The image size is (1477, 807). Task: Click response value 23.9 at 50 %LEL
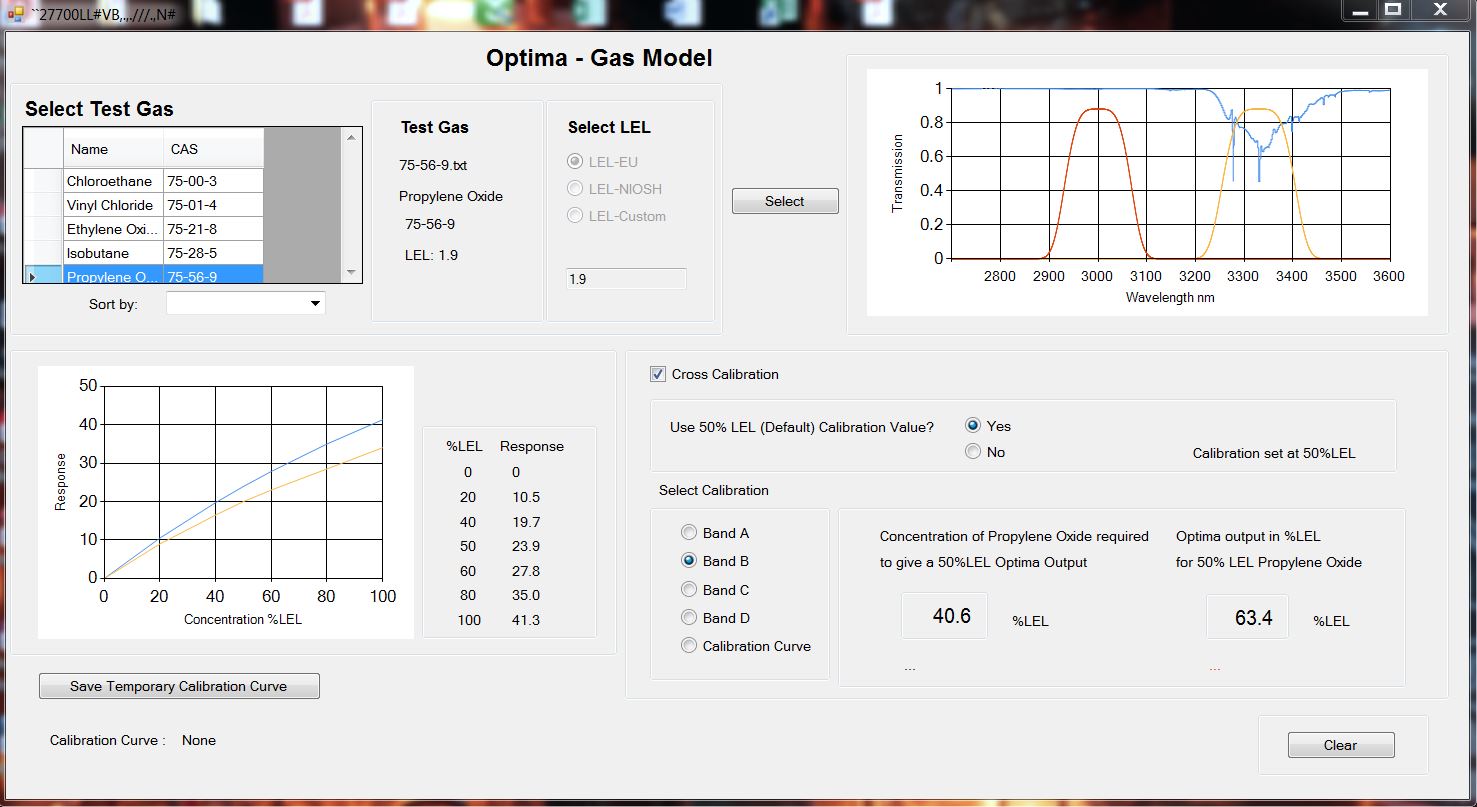point(525,546)
